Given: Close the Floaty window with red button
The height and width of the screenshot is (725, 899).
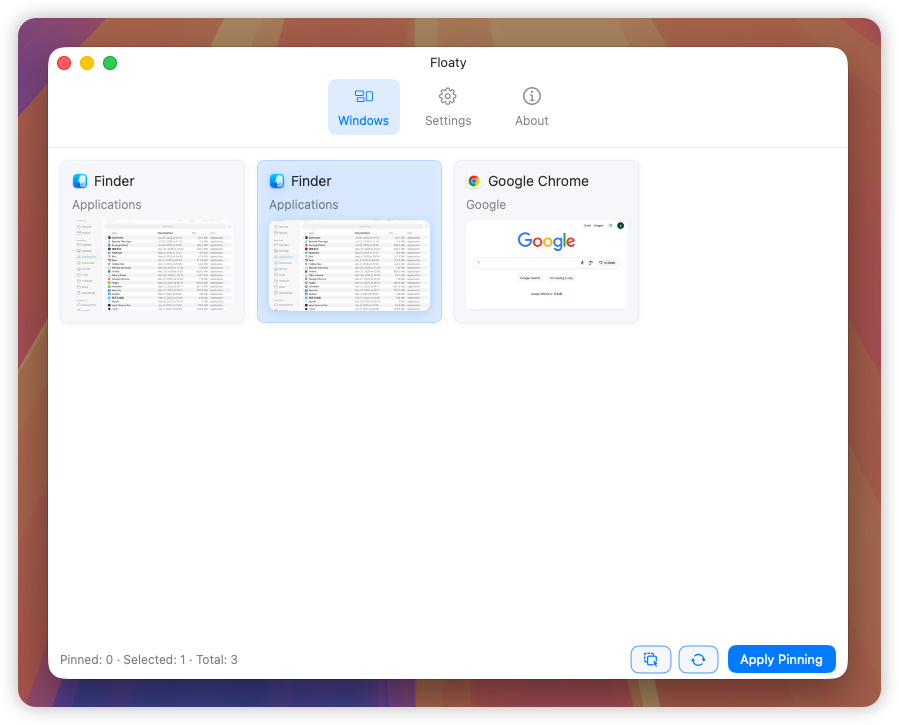Looking at the screenshot, I should point(64,63).
